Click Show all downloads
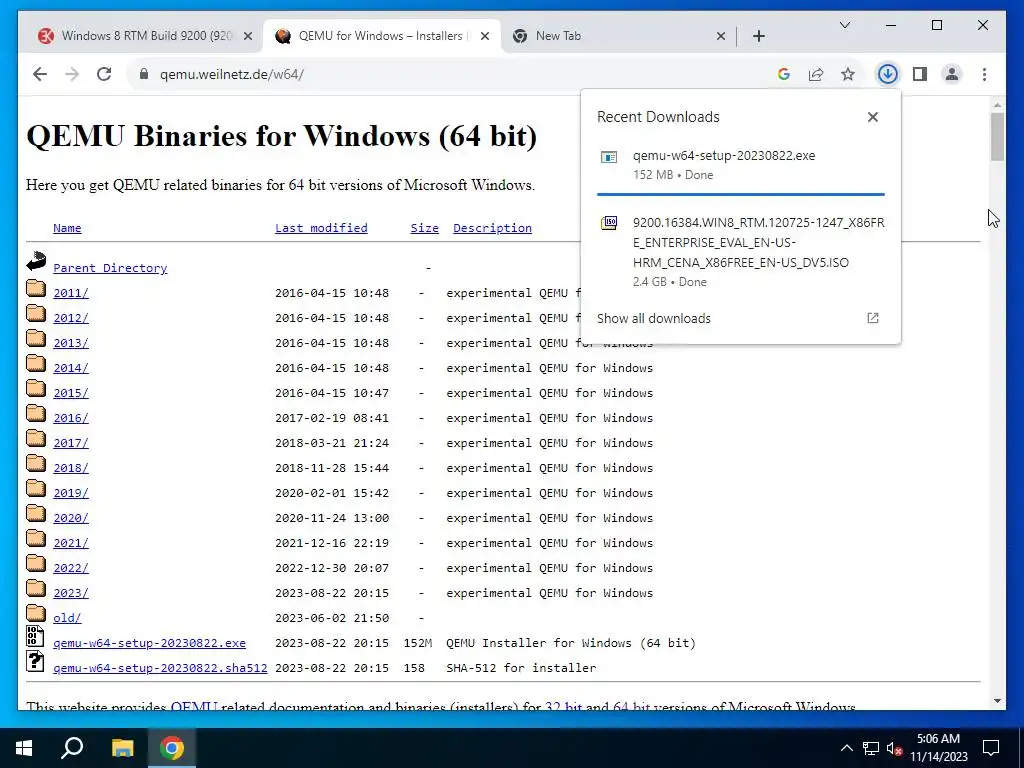1024x768 pixels. pyautogui.click(x=654, y=318)
